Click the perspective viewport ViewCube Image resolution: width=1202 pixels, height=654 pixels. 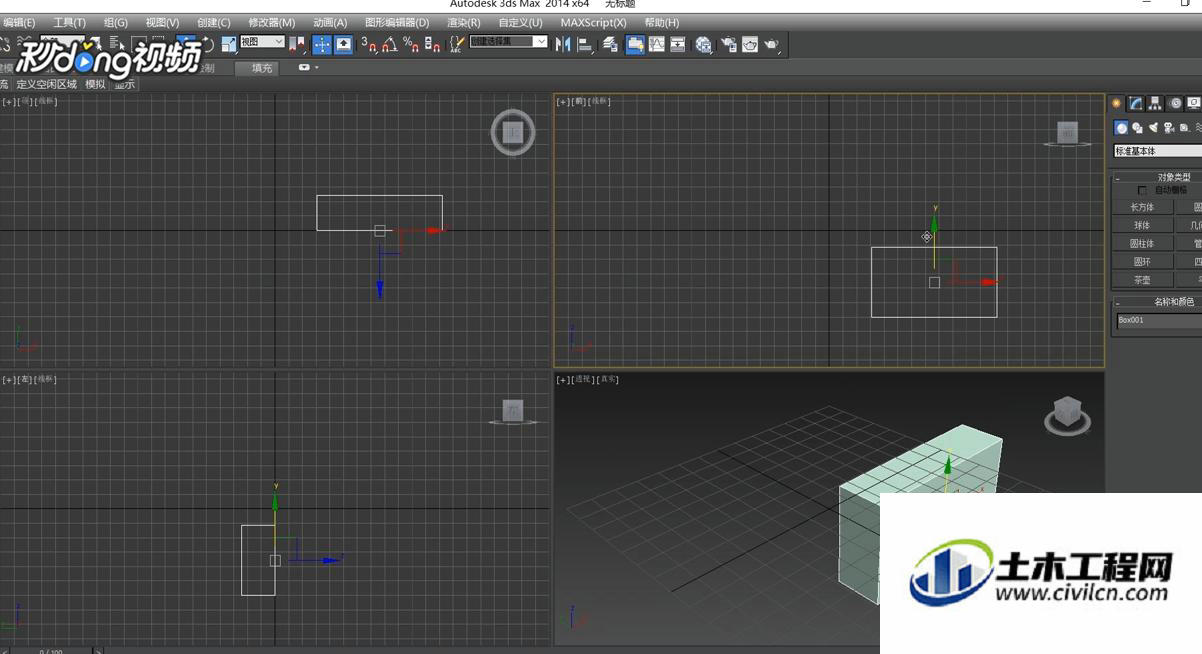[1067, 415]
